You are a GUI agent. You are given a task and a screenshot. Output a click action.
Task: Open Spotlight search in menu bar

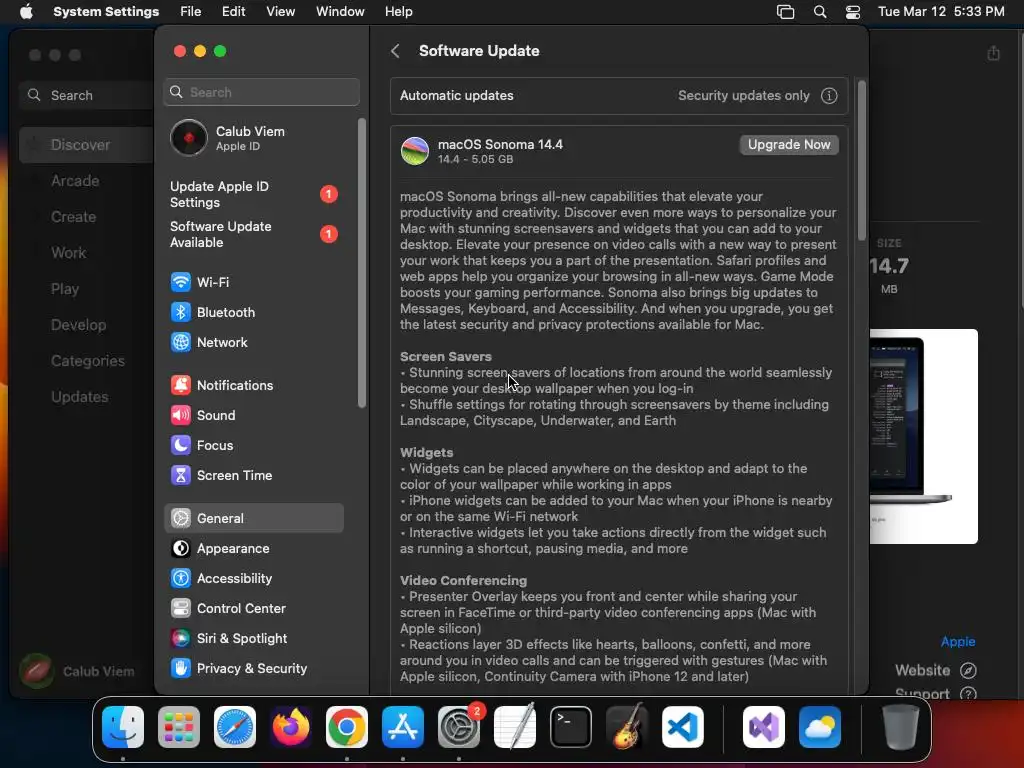click(820, 12)
